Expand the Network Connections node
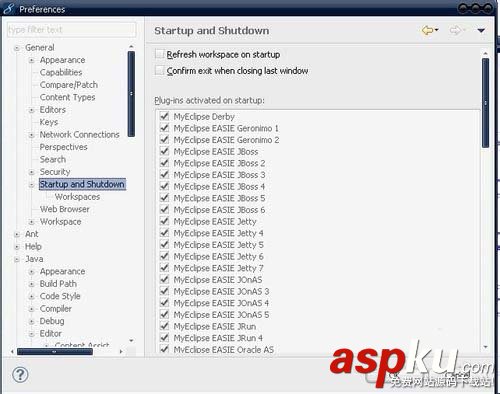Screen dimensions: 500x394 pyautogui.click(x=32, y=135)
